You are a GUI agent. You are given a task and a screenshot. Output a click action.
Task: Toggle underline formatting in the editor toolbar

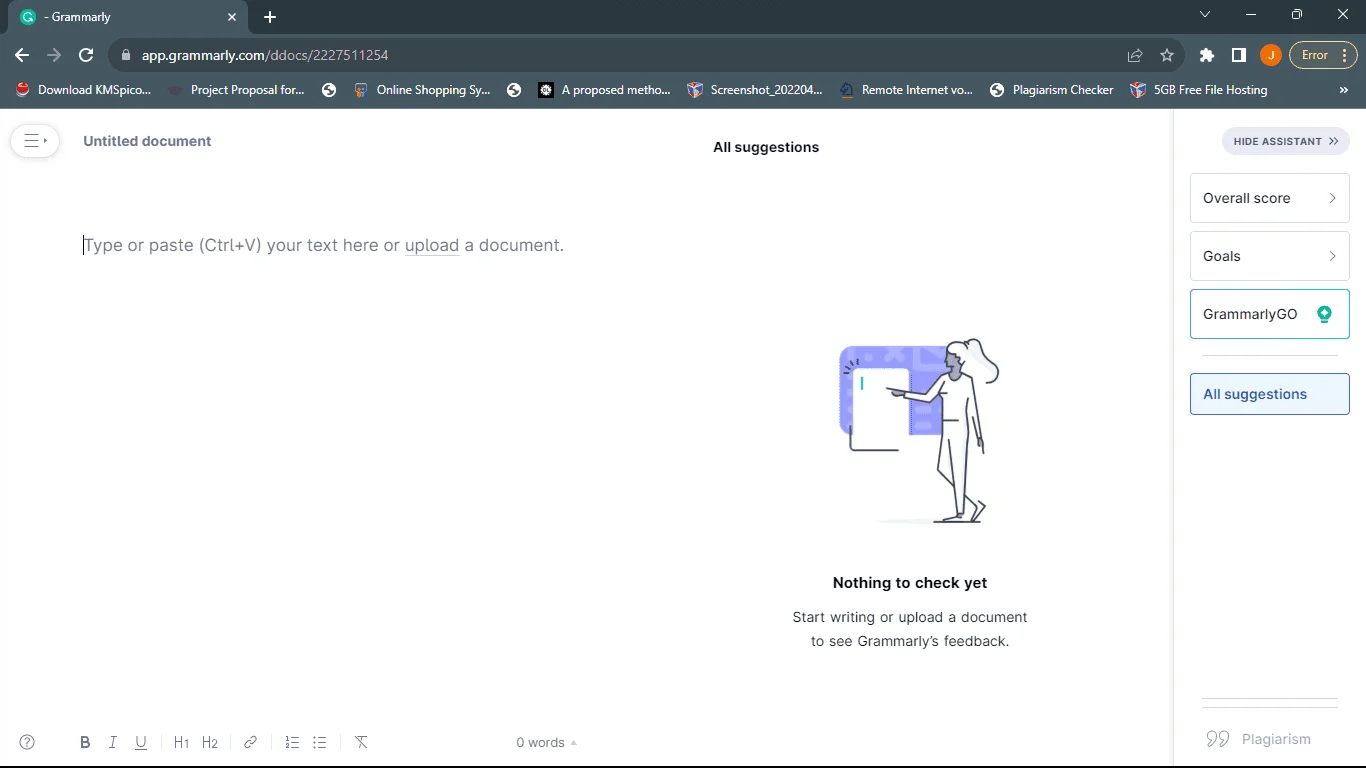(141, 742)
